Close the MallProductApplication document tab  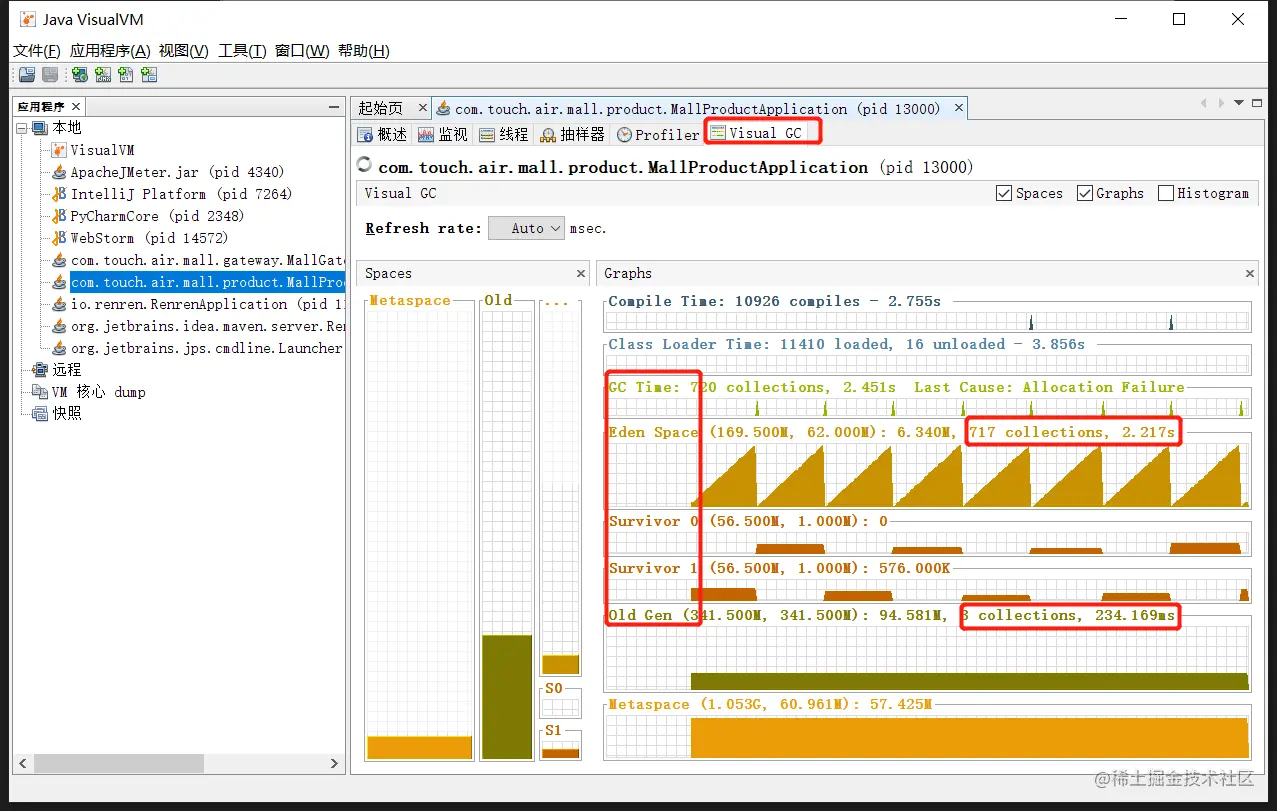(959, 108)
